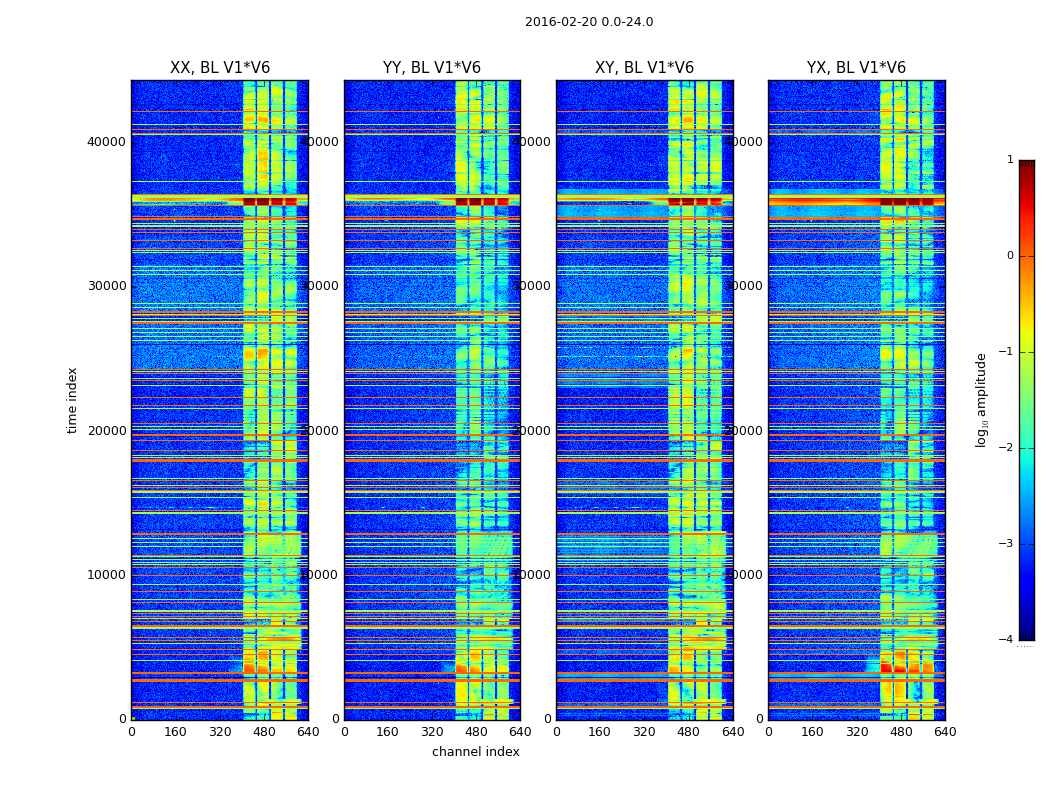Image resolution: width=1050 pixels, height=800 pixels.
Task: Click the XX, BL V1*V6 panel title
Action: [x=220, y=68]
